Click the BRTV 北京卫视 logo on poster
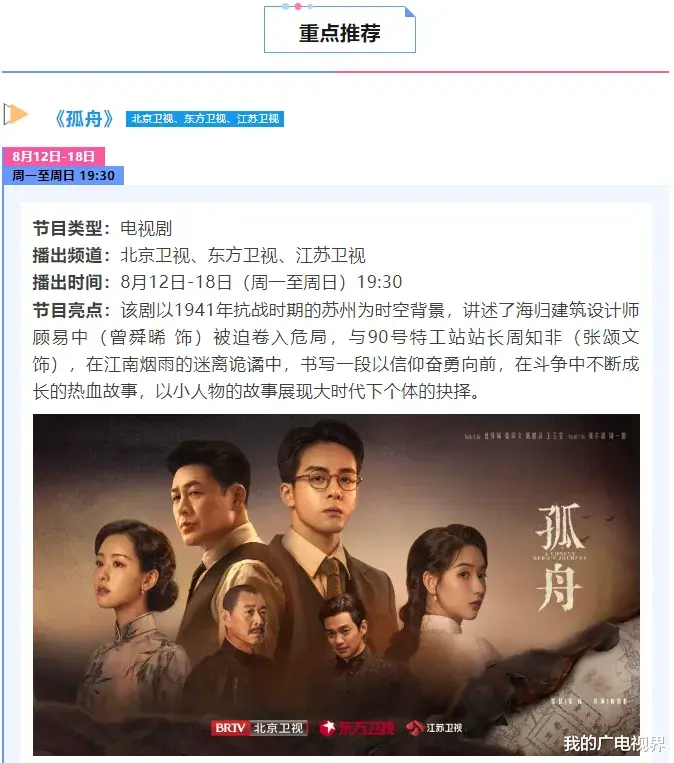This screenshot has width=674, height=763. click(259, 728)
